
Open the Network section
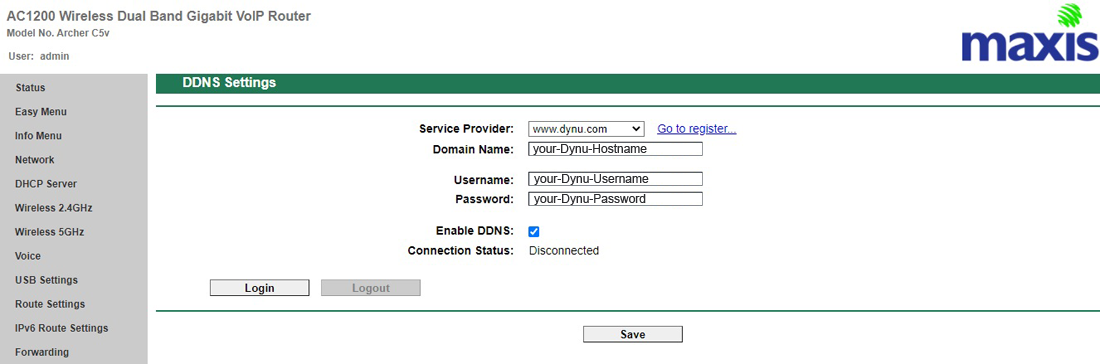tap(34, 160)
